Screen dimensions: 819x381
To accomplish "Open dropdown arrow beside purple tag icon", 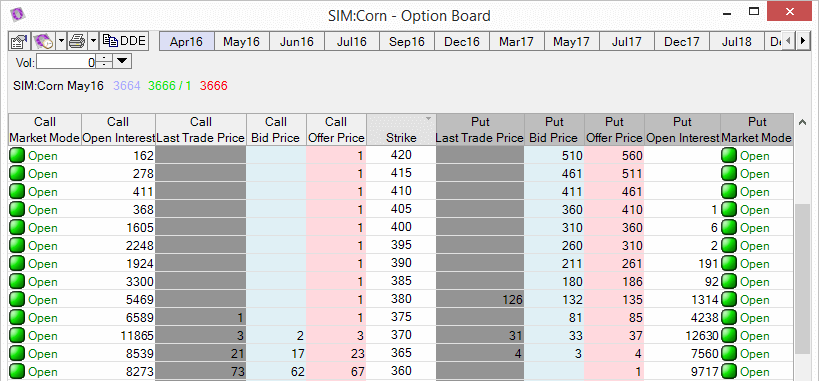I will pos(61,41).
